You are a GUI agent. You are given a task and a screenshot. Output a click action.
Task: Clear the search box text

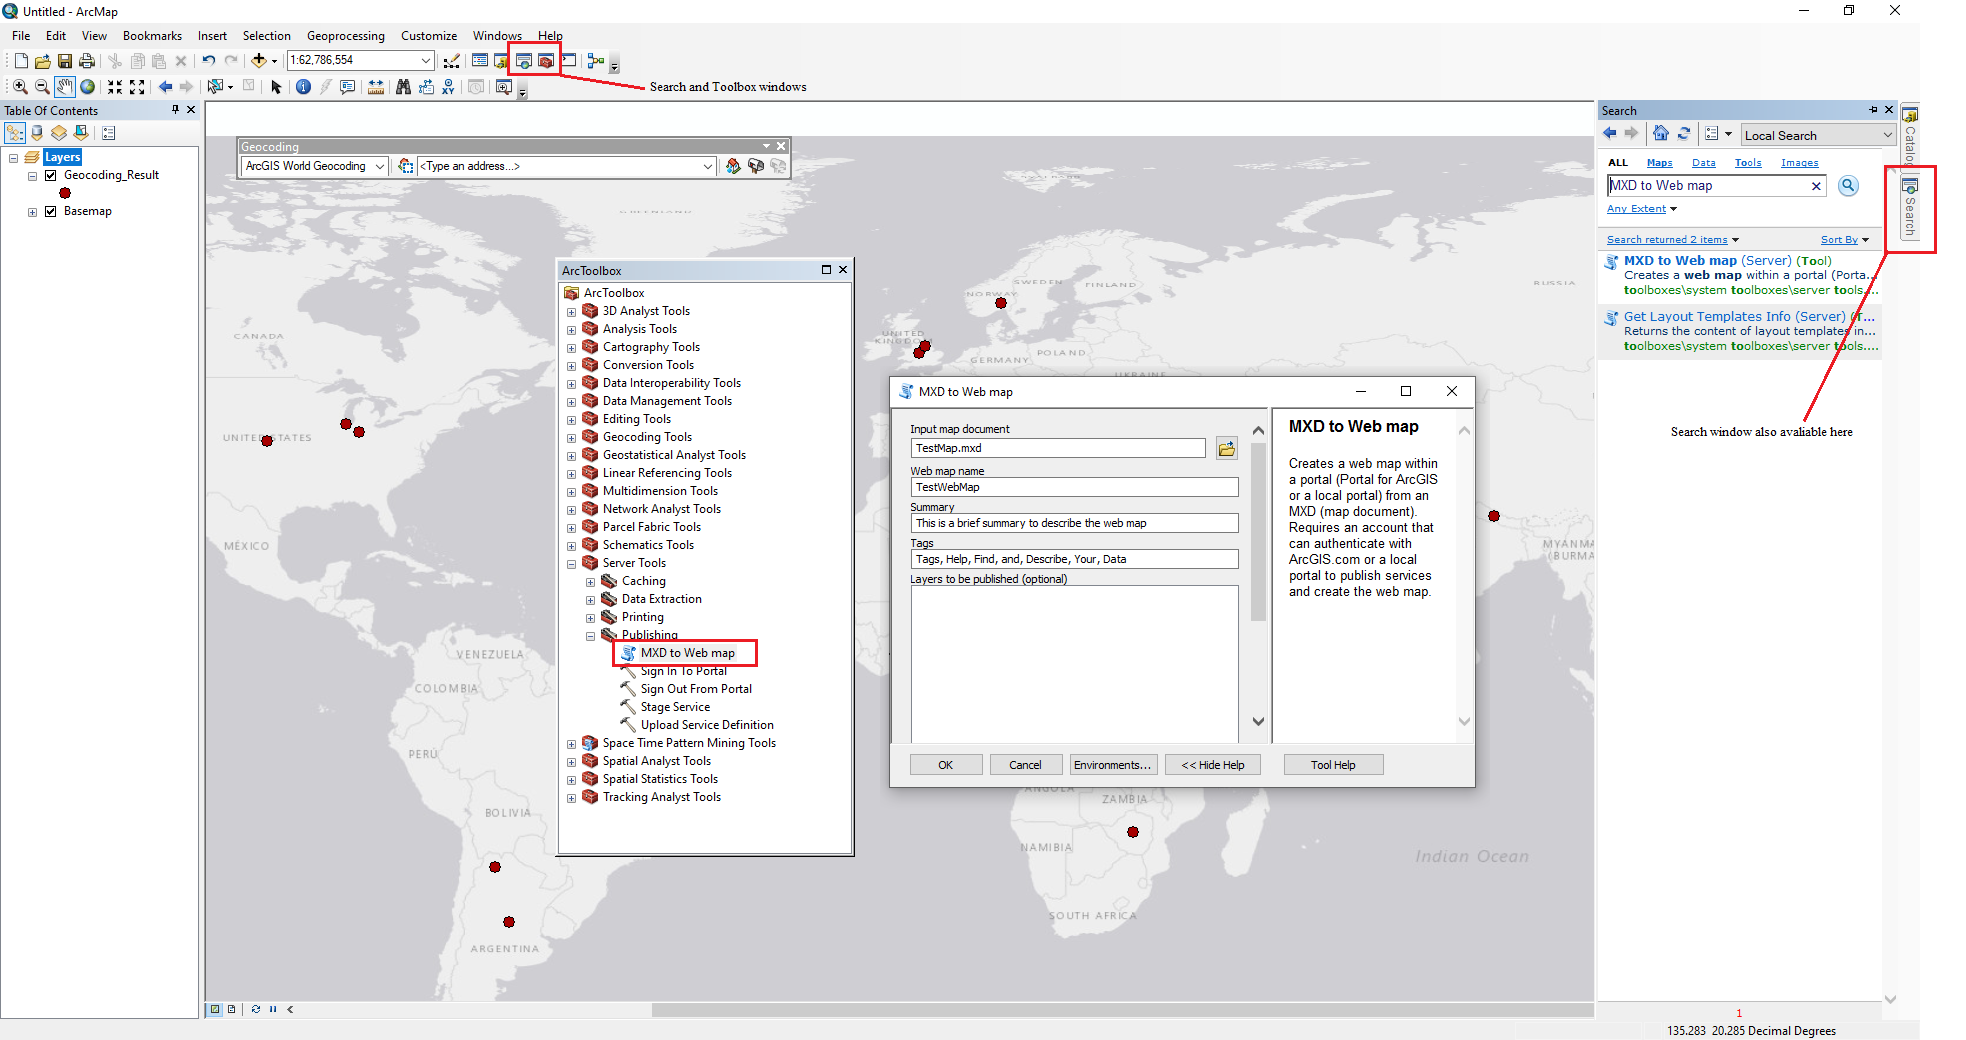(x=1816, y=186)
